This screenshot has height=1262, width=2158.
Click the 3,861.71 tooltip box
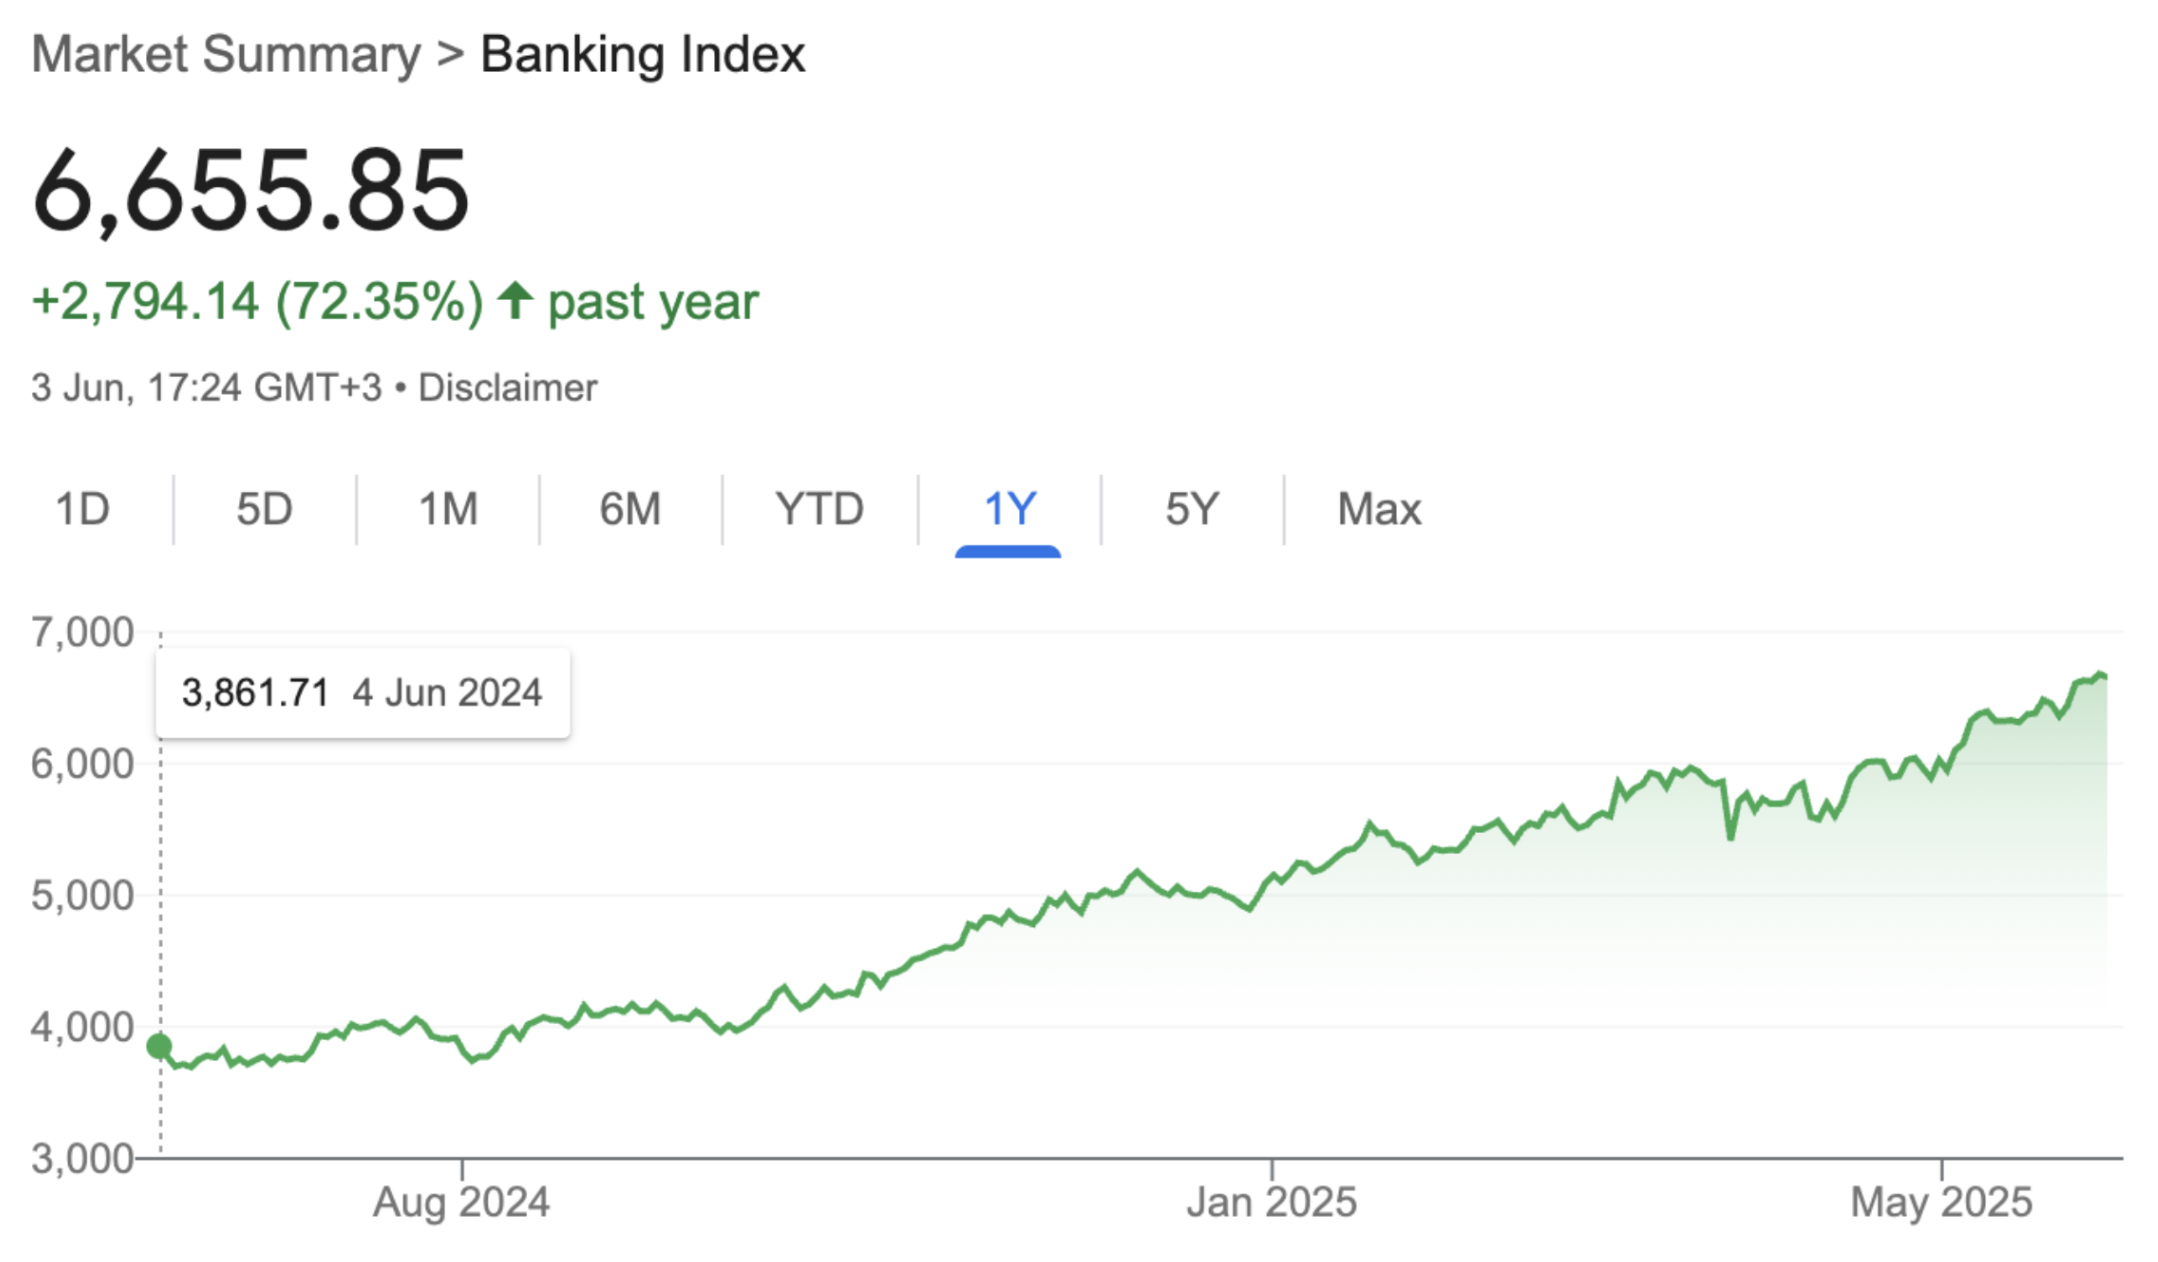pos(363,693)
